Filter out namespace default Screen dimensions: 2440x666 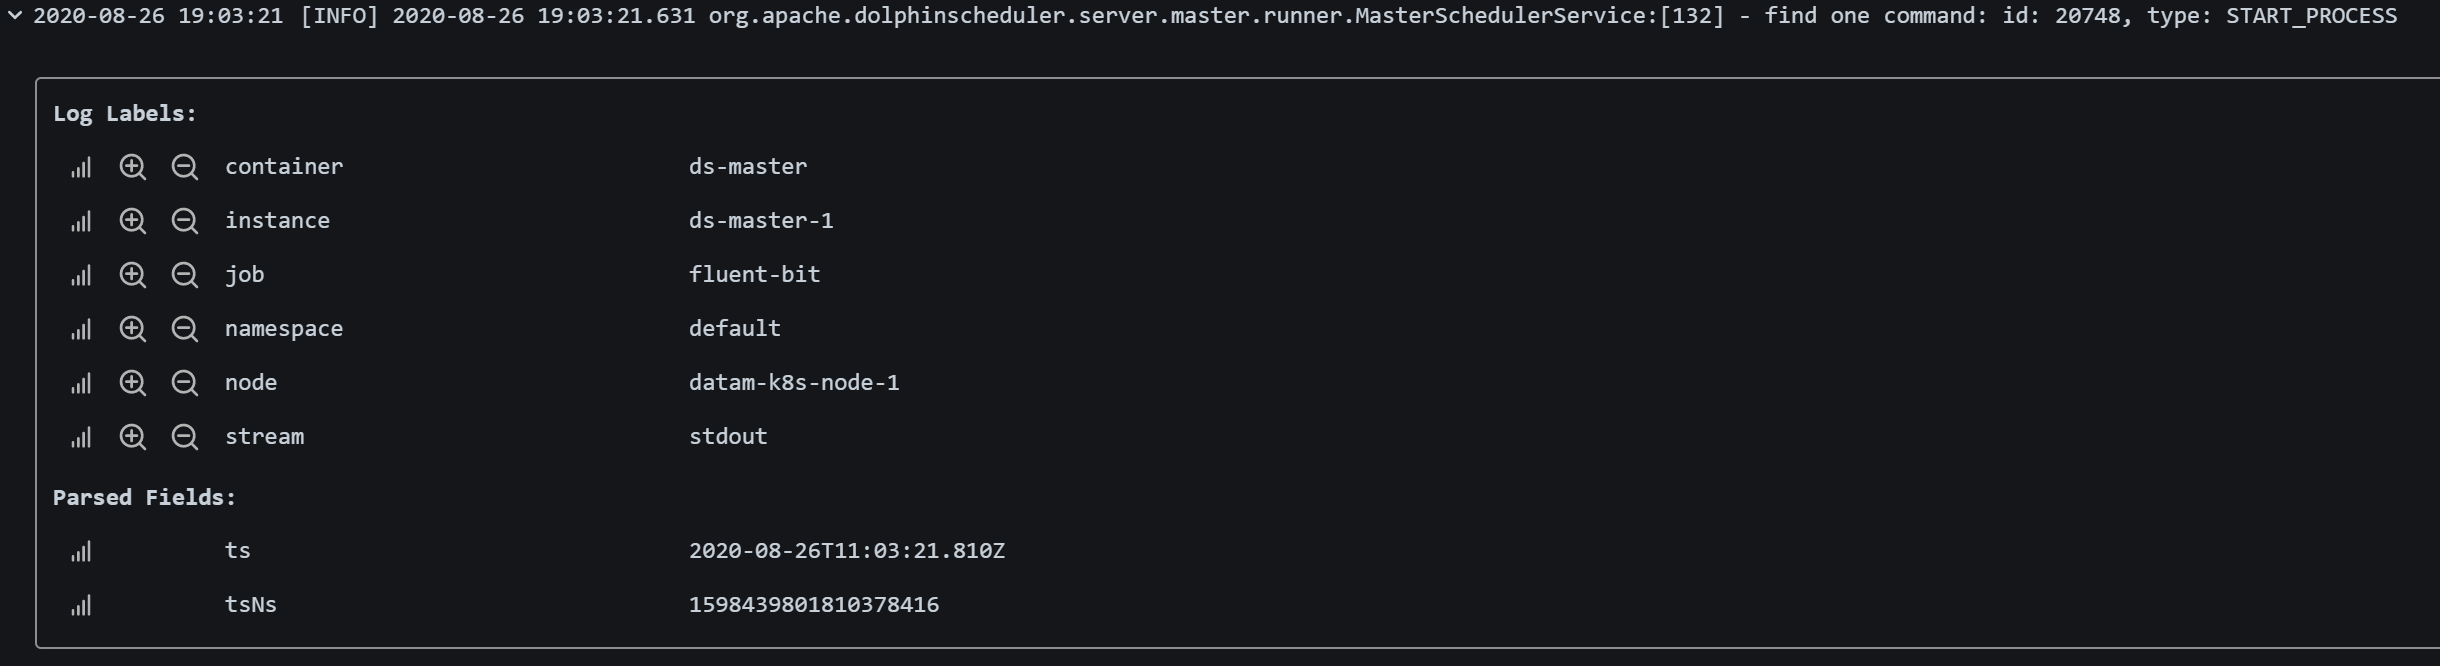coord(185,329)
